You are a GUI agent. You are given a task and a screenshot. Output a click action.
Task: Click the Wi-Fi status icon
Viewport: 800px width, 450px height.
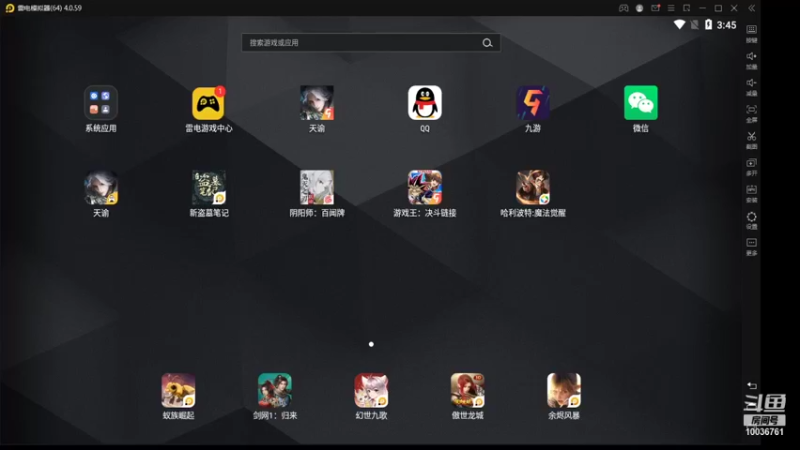(679, 24)
